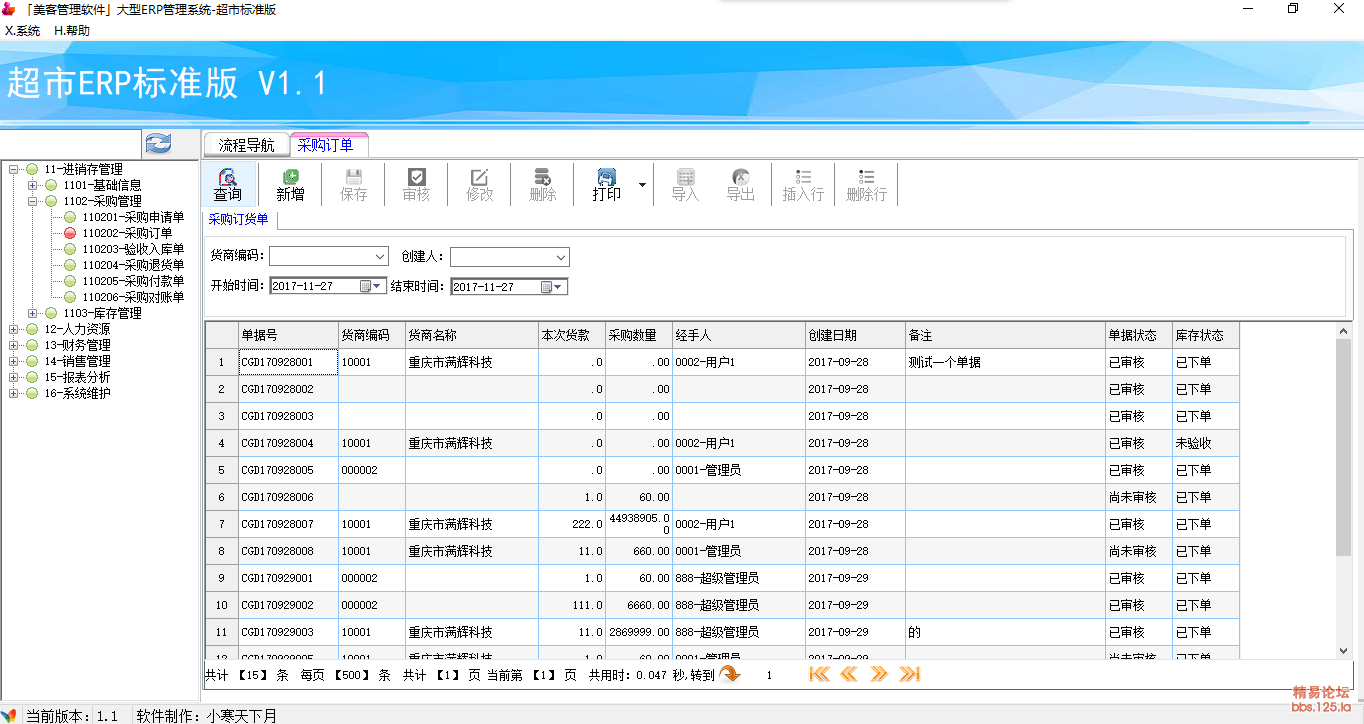Click the 新增 (add new) toolbar icon
Image resolution: width=1364 pixels, height=724 pixels.
(290, 184)
